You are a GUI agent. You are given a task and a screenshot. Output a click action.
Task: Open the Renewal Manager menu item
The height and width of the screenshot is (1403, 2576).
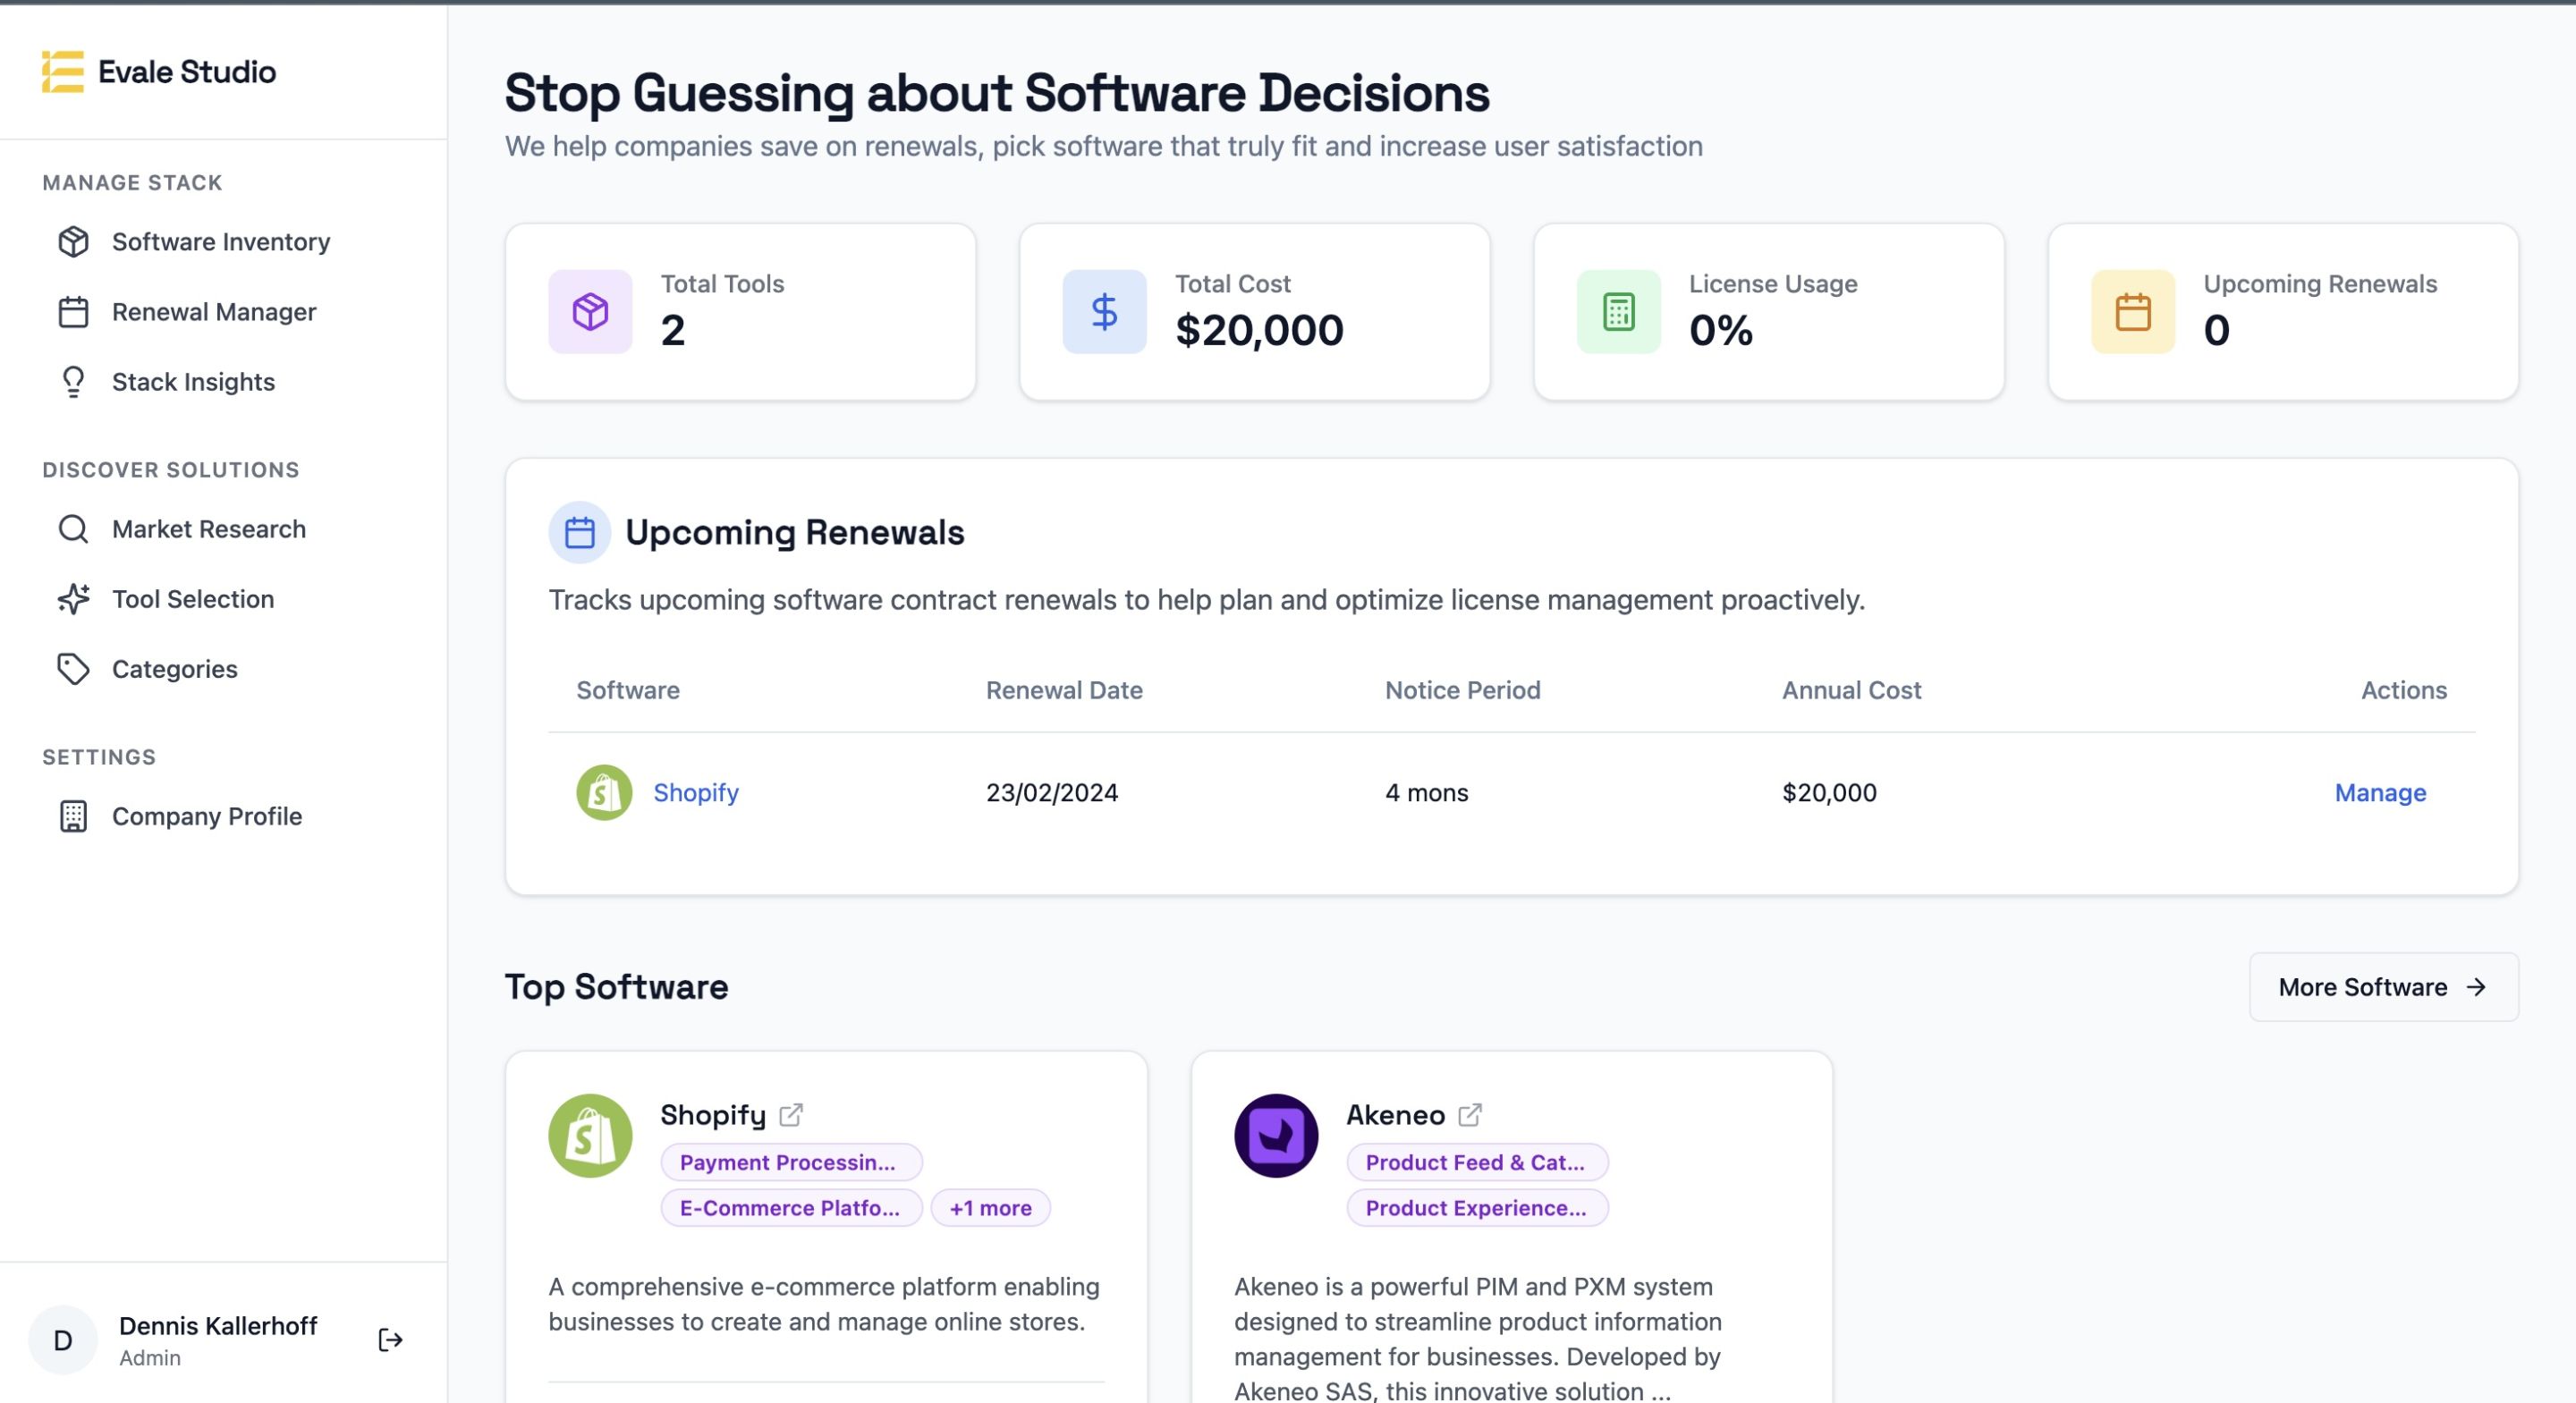[213, 312]
